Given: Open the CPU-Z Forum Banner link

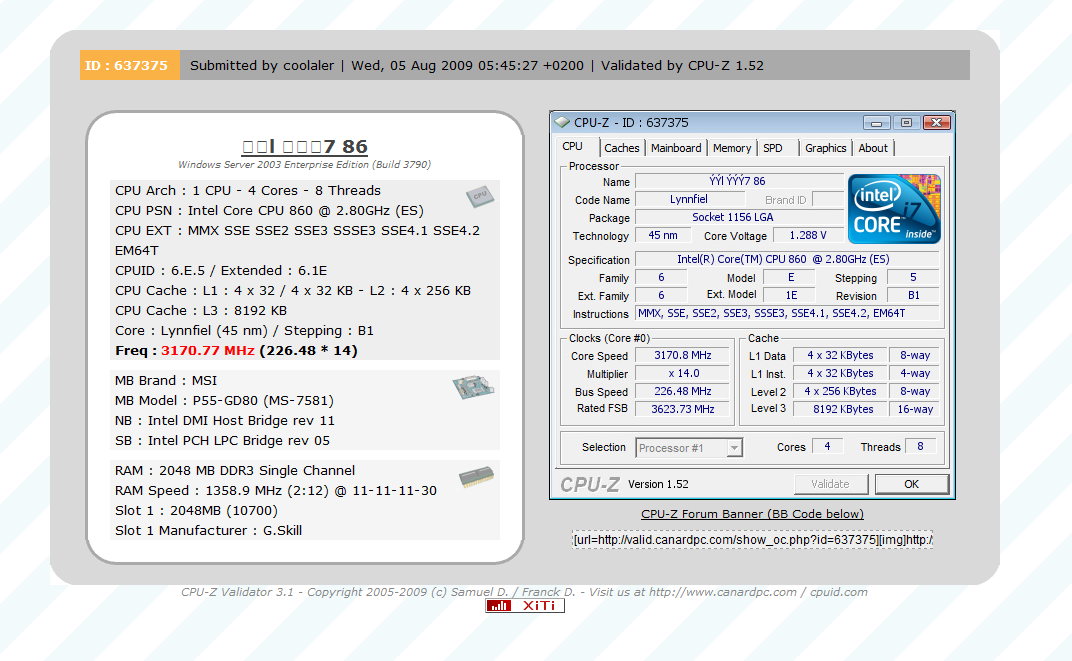Looking at the screenshot, I should [752, 514].
